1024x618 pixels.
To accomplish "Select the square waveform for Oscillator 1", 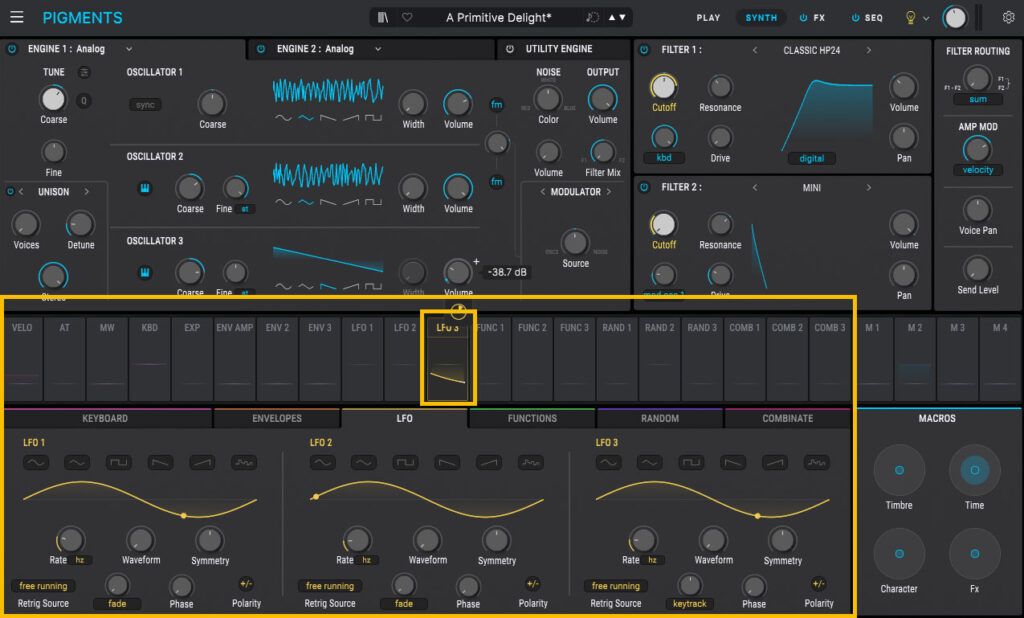I will (x=374, y=118).
